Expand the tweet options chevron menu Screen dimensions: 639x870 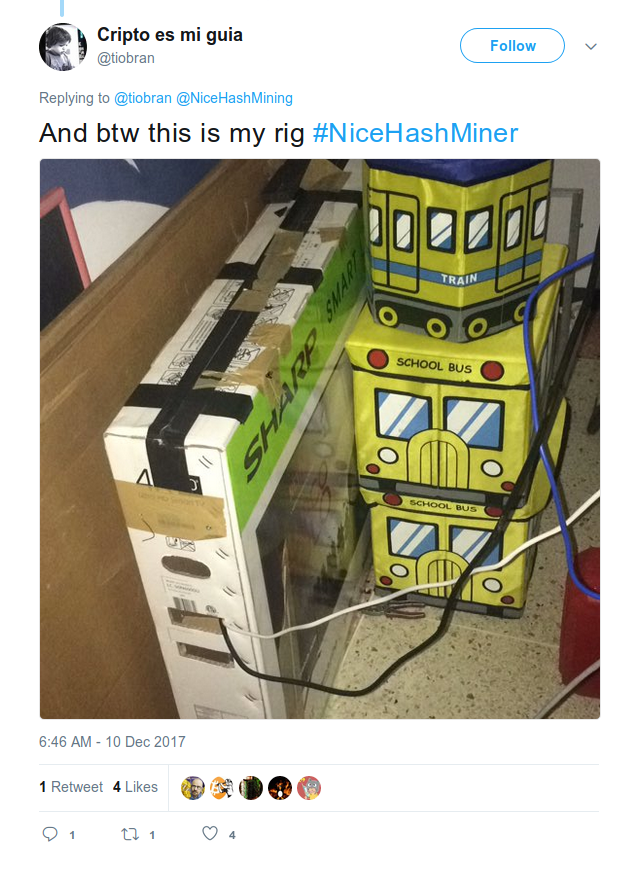pos(591,47)
